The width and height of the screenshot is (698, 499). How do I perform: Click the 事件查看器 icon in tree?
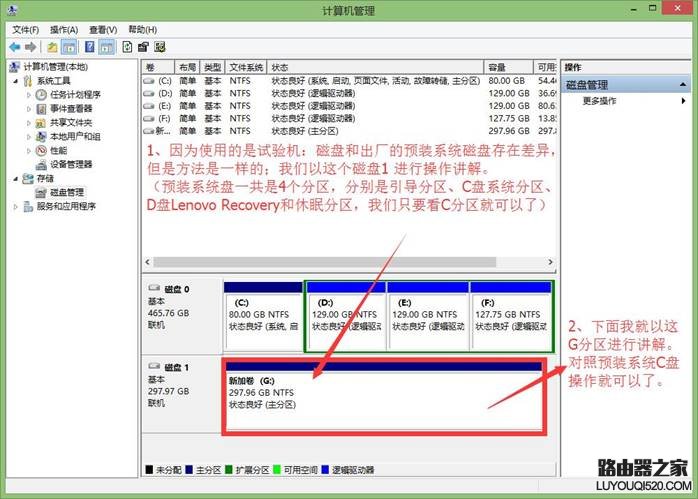[x=41, y=109]
